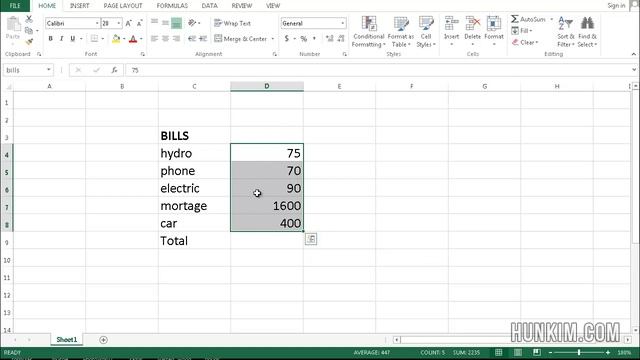
Task: Toggle Bold formatting
Action: tap(50, 39)
